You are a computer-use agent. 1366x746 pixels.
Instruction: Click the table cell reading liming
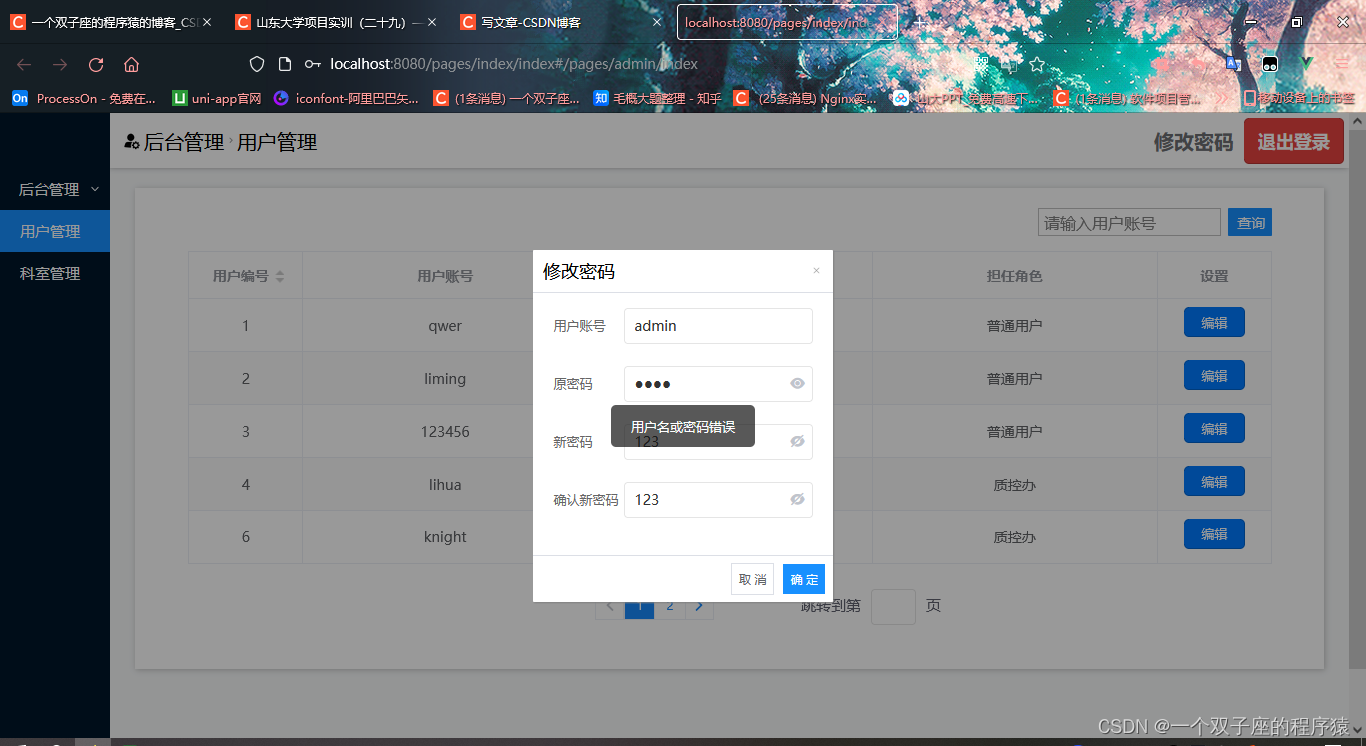click(445, 379)
